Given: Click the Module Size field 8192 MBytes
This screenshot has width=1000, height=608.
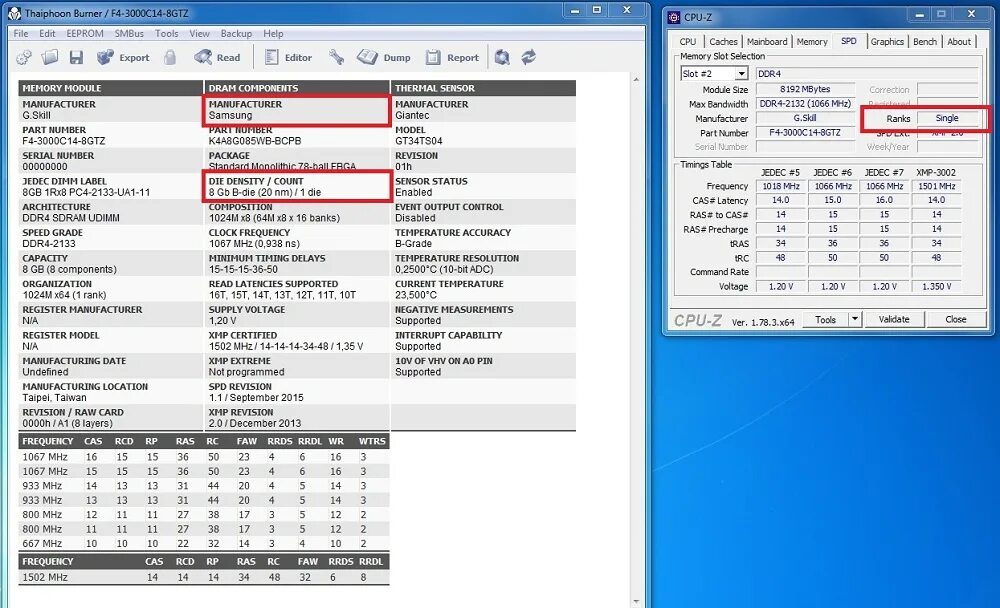Looking at the screenshot, I should point(805,89).
